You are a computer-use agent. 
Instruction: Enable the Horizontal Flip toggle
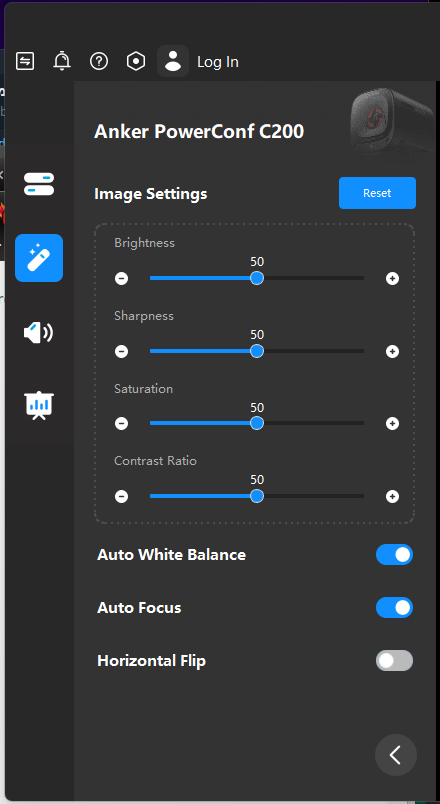394,660
